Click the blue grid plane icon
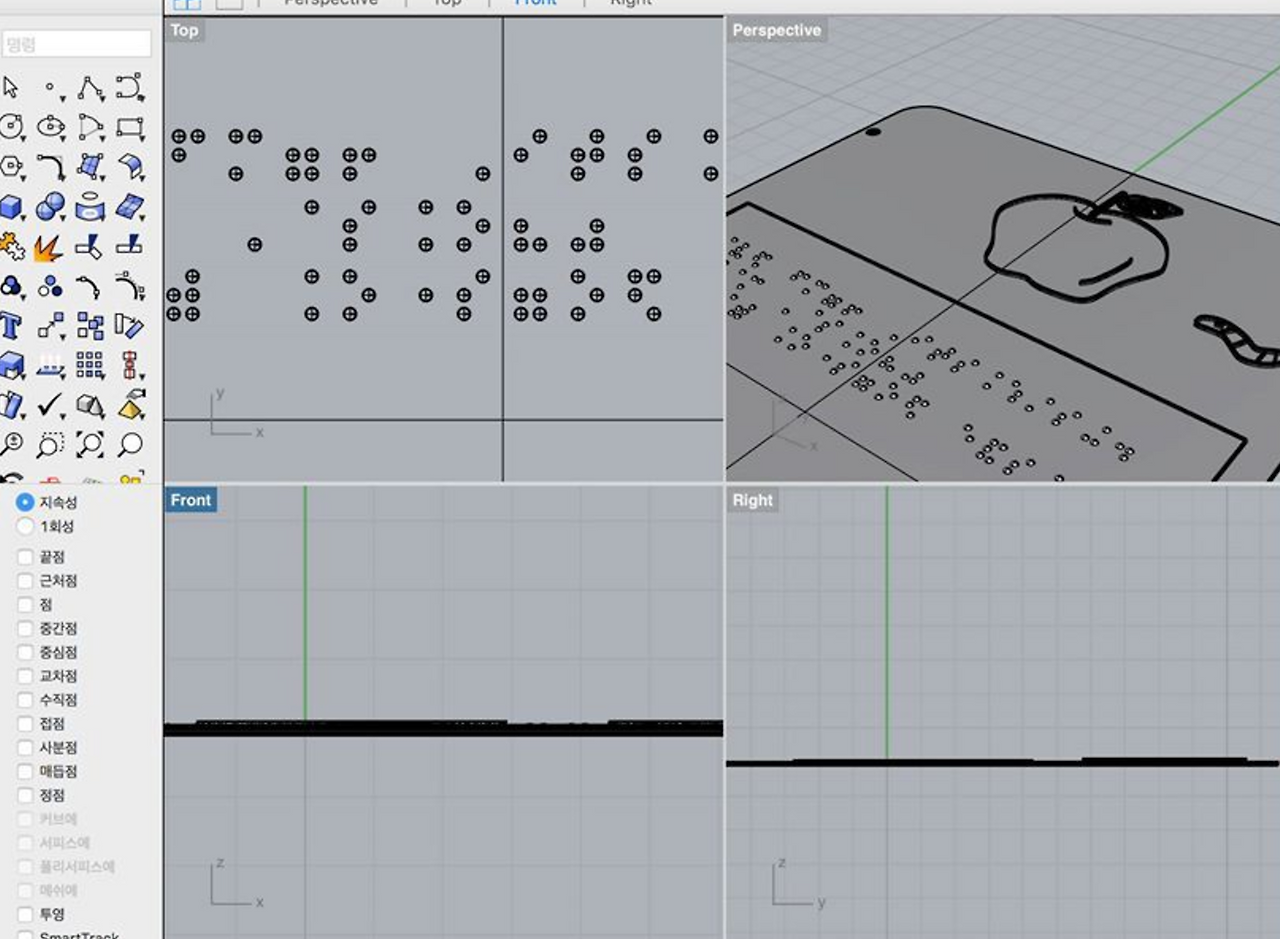The height and width of the screenshot is (939, 1280). [130, 207]
